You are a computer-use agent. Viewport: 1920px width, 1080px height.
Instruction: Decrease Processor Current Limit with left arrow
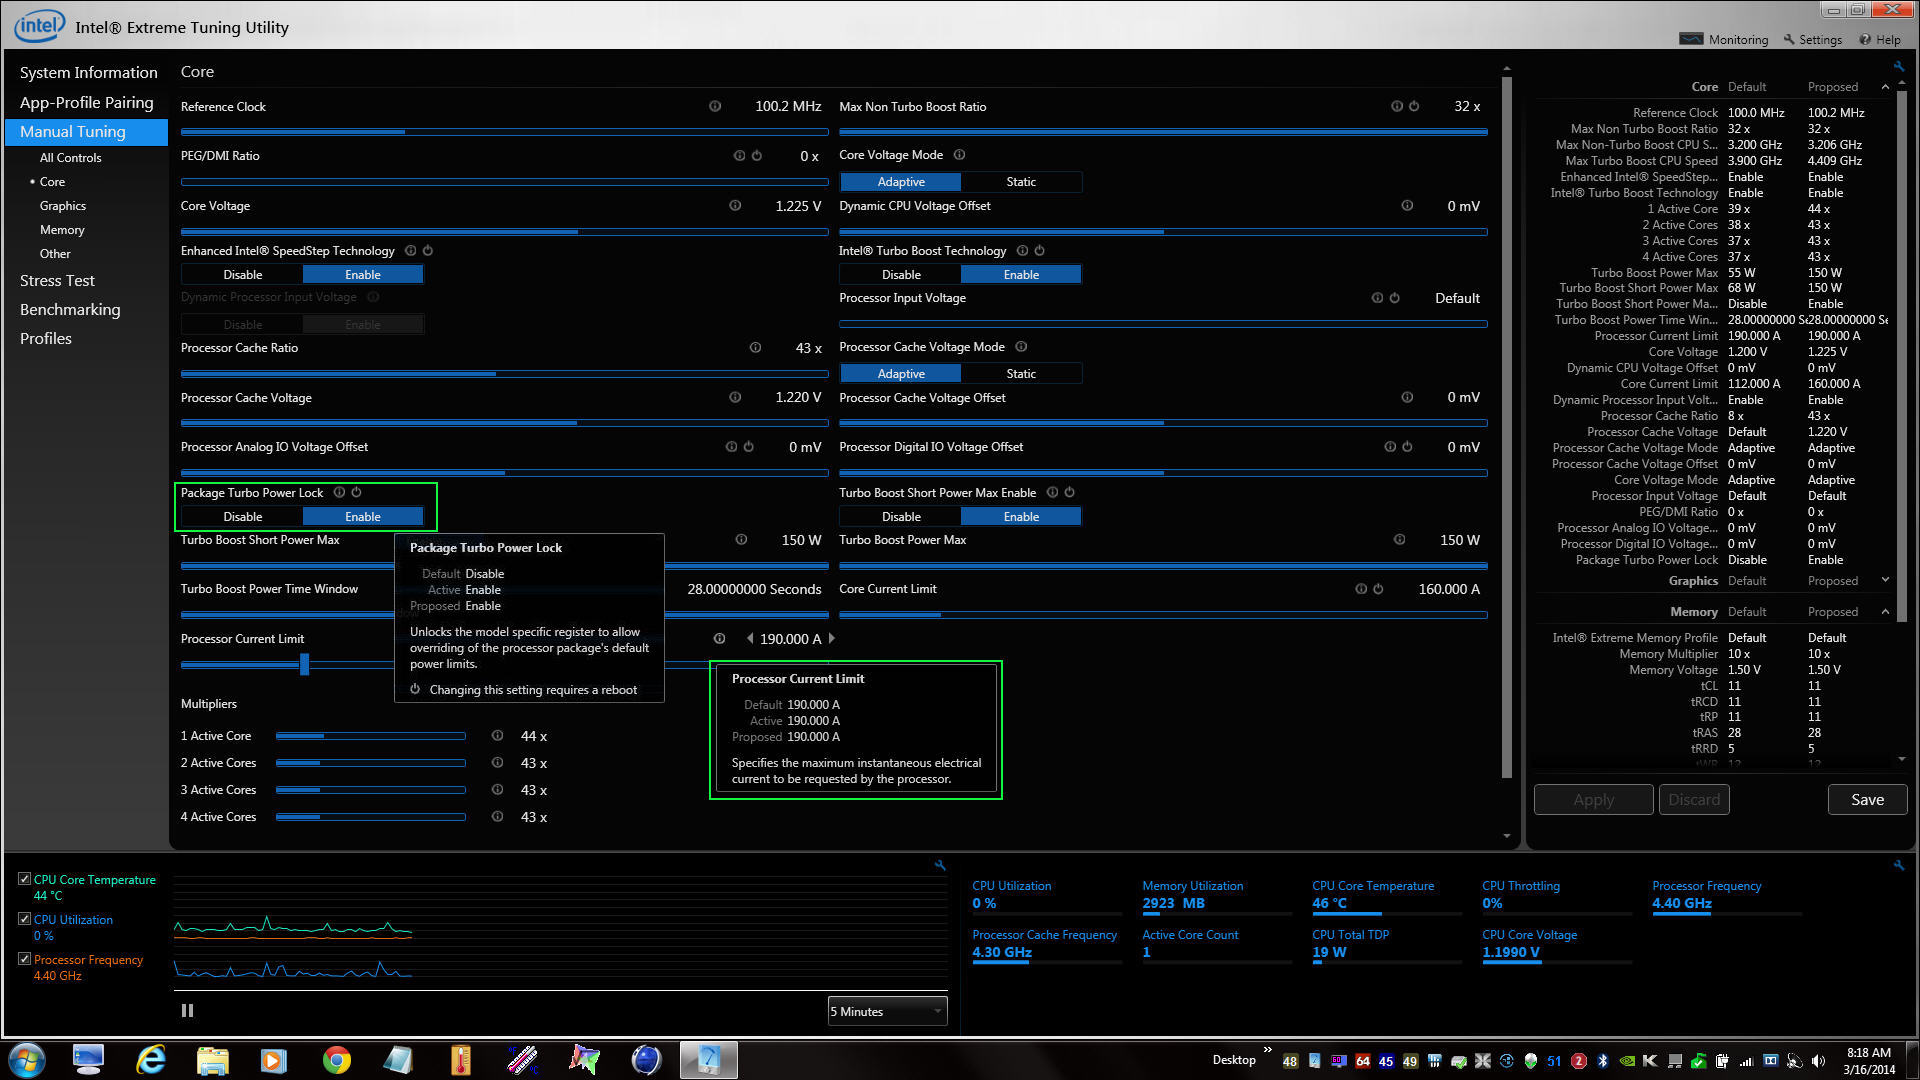[x=750, y=639]
